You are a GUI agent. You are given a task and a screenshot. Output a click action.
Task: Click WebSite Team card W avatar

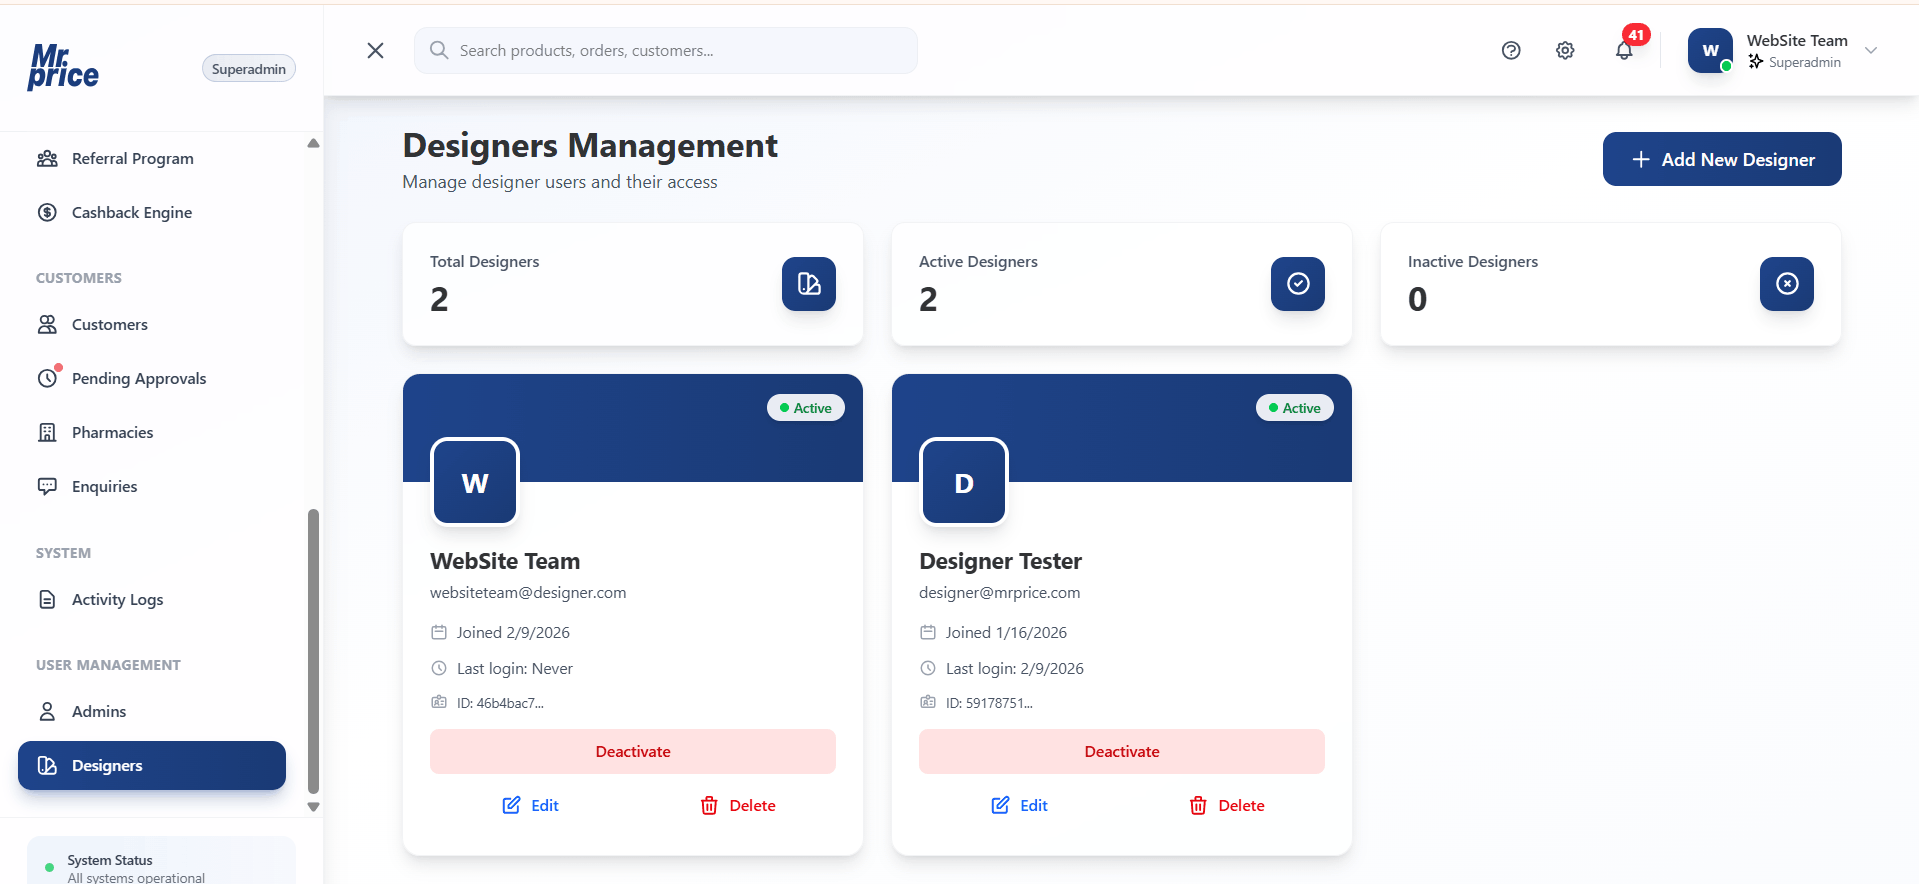pos(475,482)
